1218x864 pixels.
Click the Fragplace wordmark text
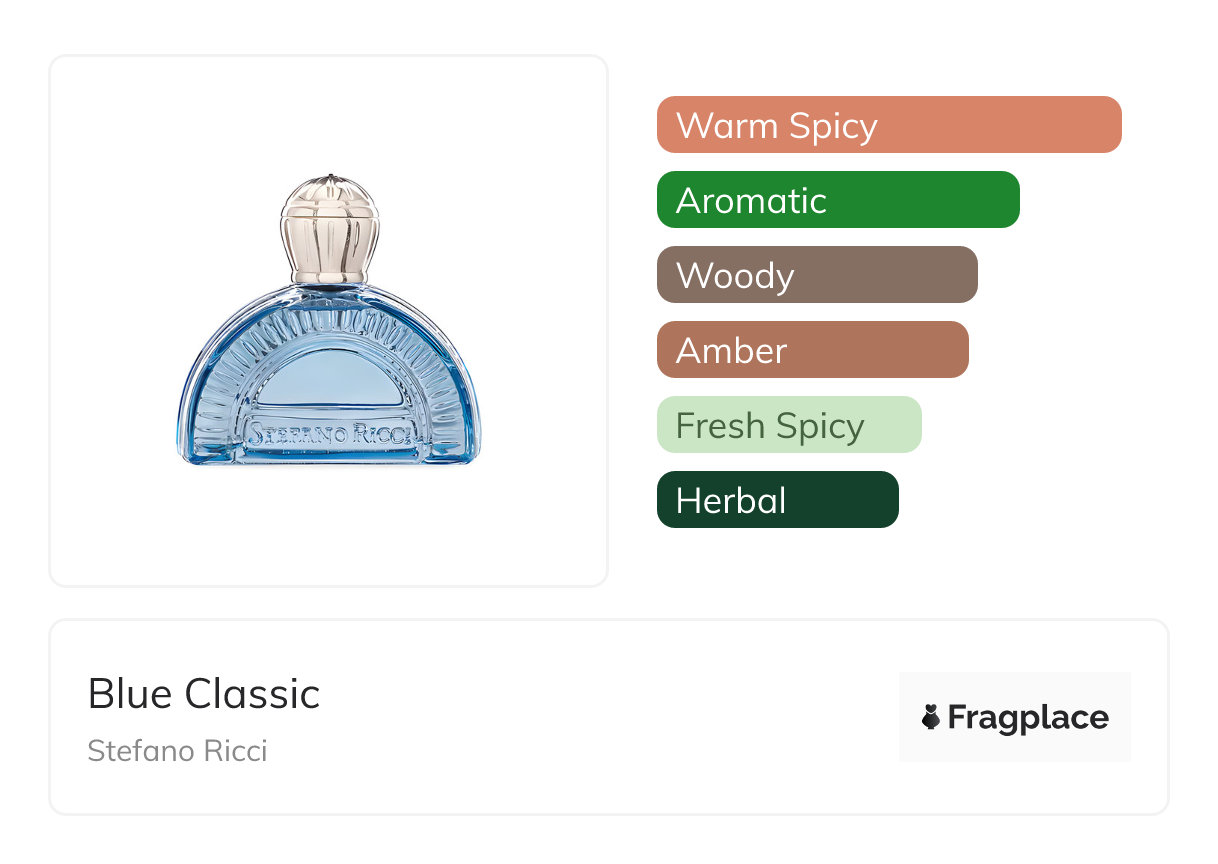click(1028, 718)
